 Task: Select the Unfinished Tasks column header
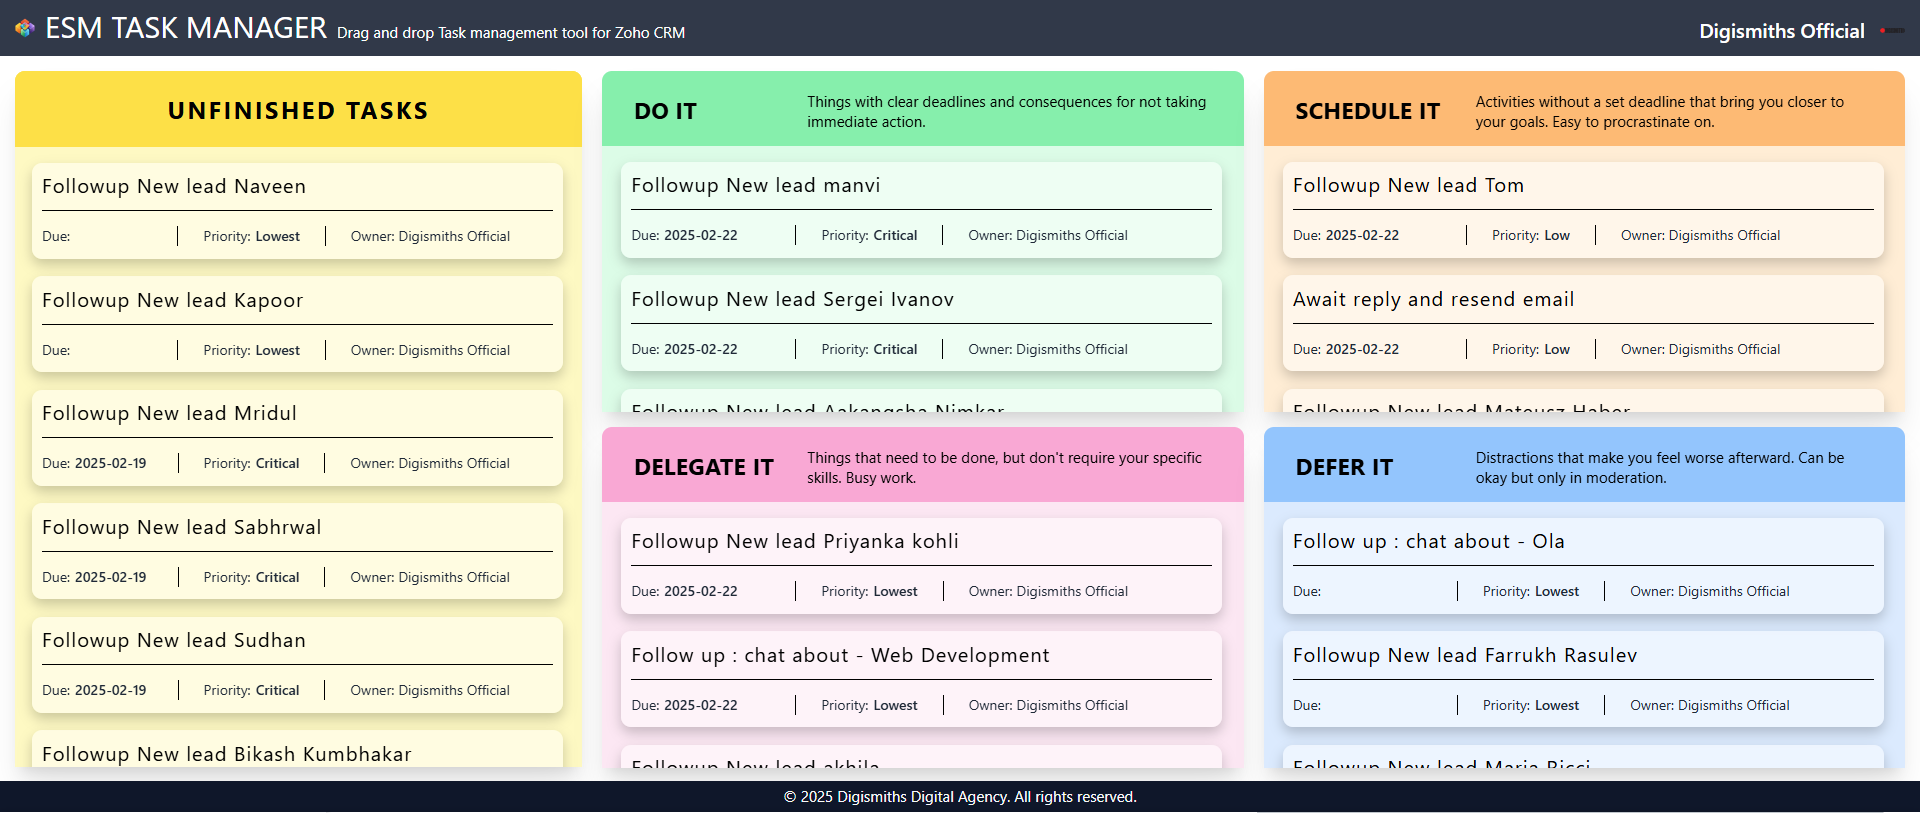point(298,110)
